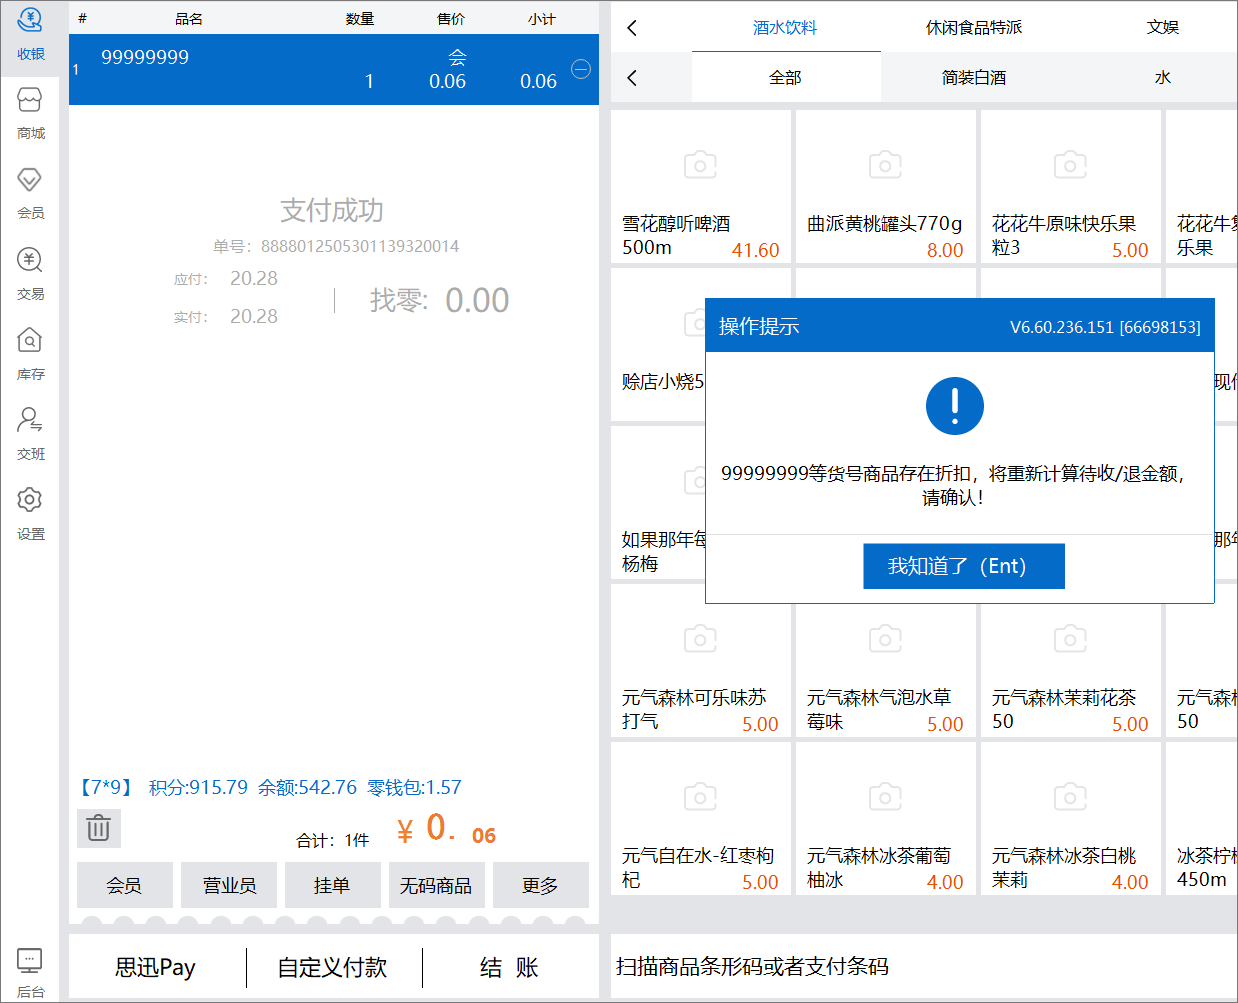Viewport: 1238px width, 1003px height.
Task: Click the 零钱包:1.57 wallet text
Action: tap(414, 787)
